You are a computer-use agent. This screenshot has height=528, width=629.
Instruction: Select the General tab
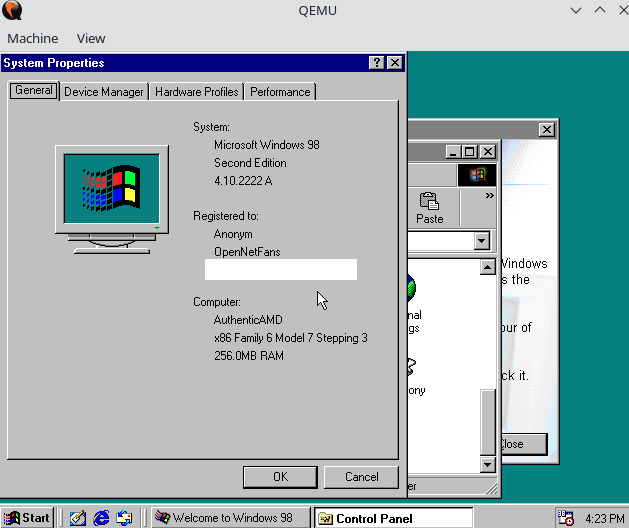(34, 90)
